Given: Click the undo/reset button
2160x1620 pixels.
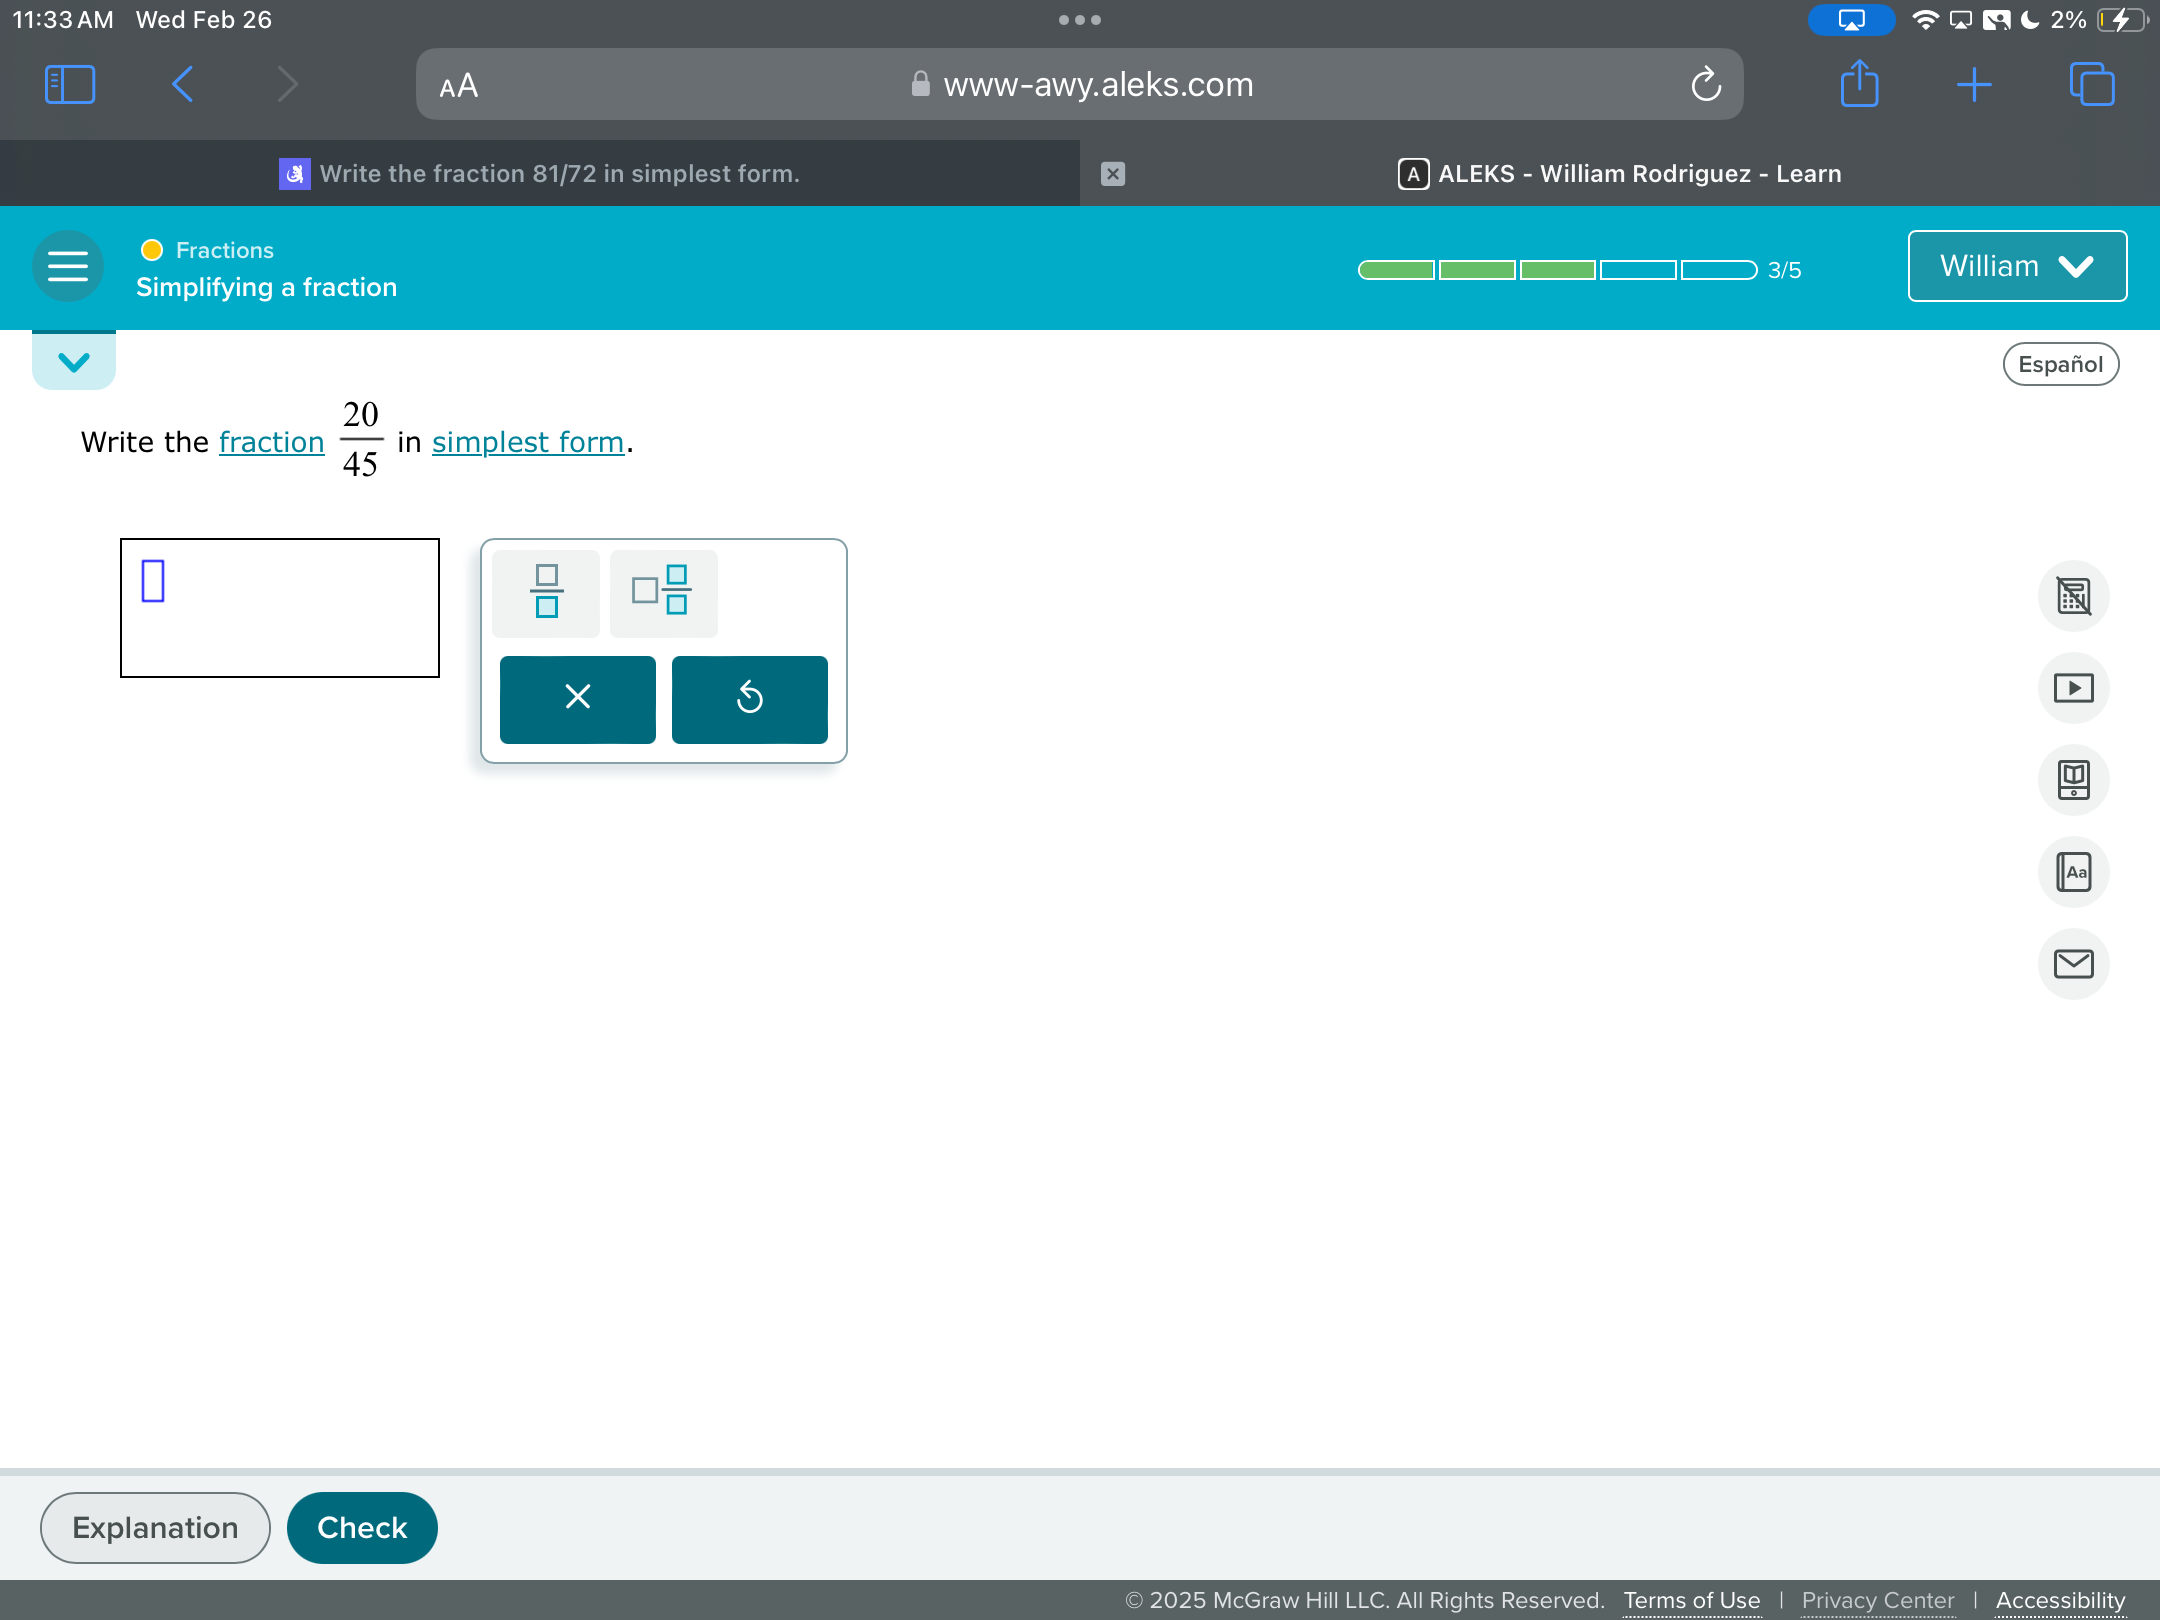Looking at the screenshot, I should (750, 698).
